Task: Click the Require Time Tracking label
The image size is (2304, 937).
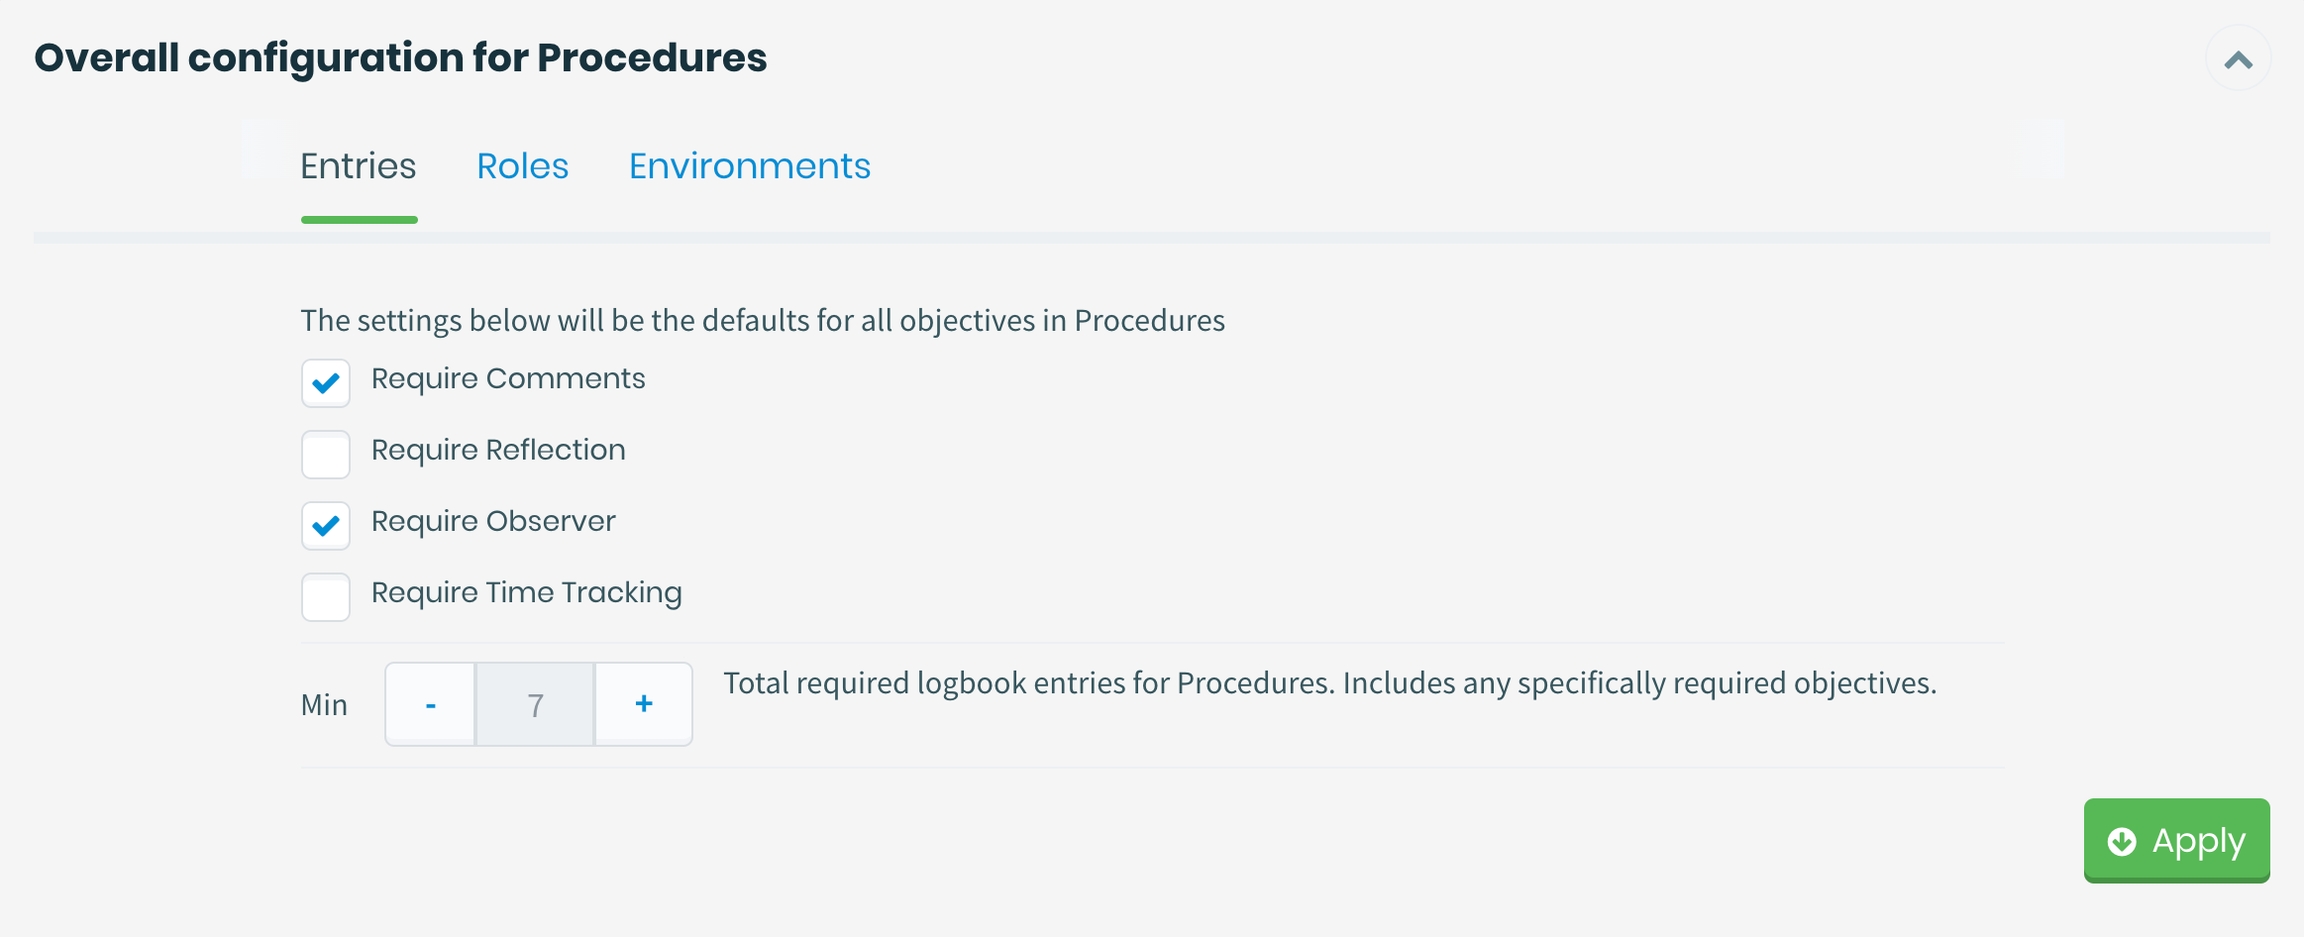Action: tap(526, 592)
